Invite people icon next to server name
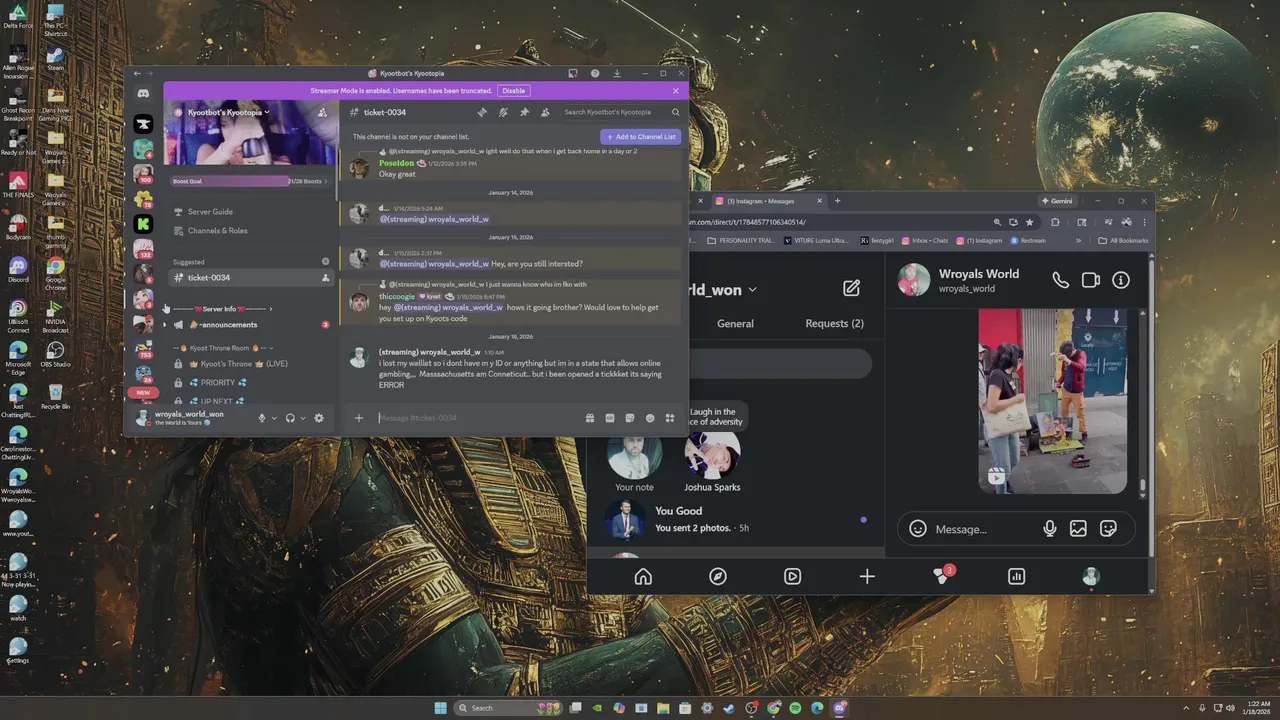This screenshot has height=720, width=1280. click(x=322, y=113)
